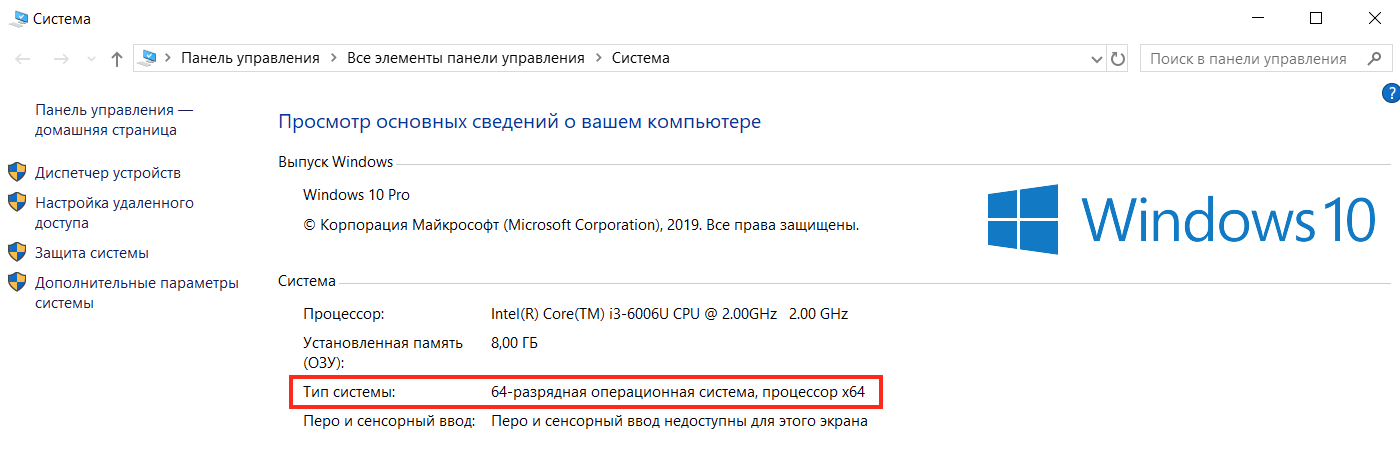Open the Настройка удаленного доступа link
The height and width of the screenshot is (449, 1400).
(114, 213)
